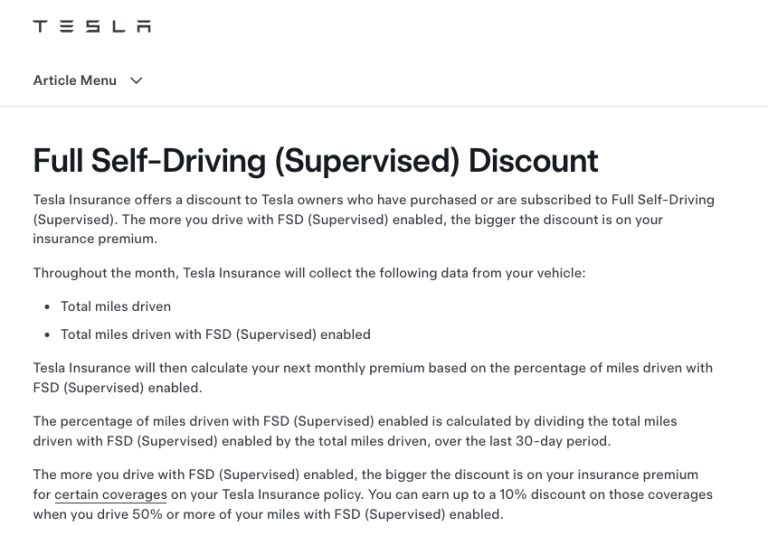Click the 'insurance premium.' text ending first paragraph
Image resolution: width=768 pixels, height=536 pixels.
tap(95, 239)
